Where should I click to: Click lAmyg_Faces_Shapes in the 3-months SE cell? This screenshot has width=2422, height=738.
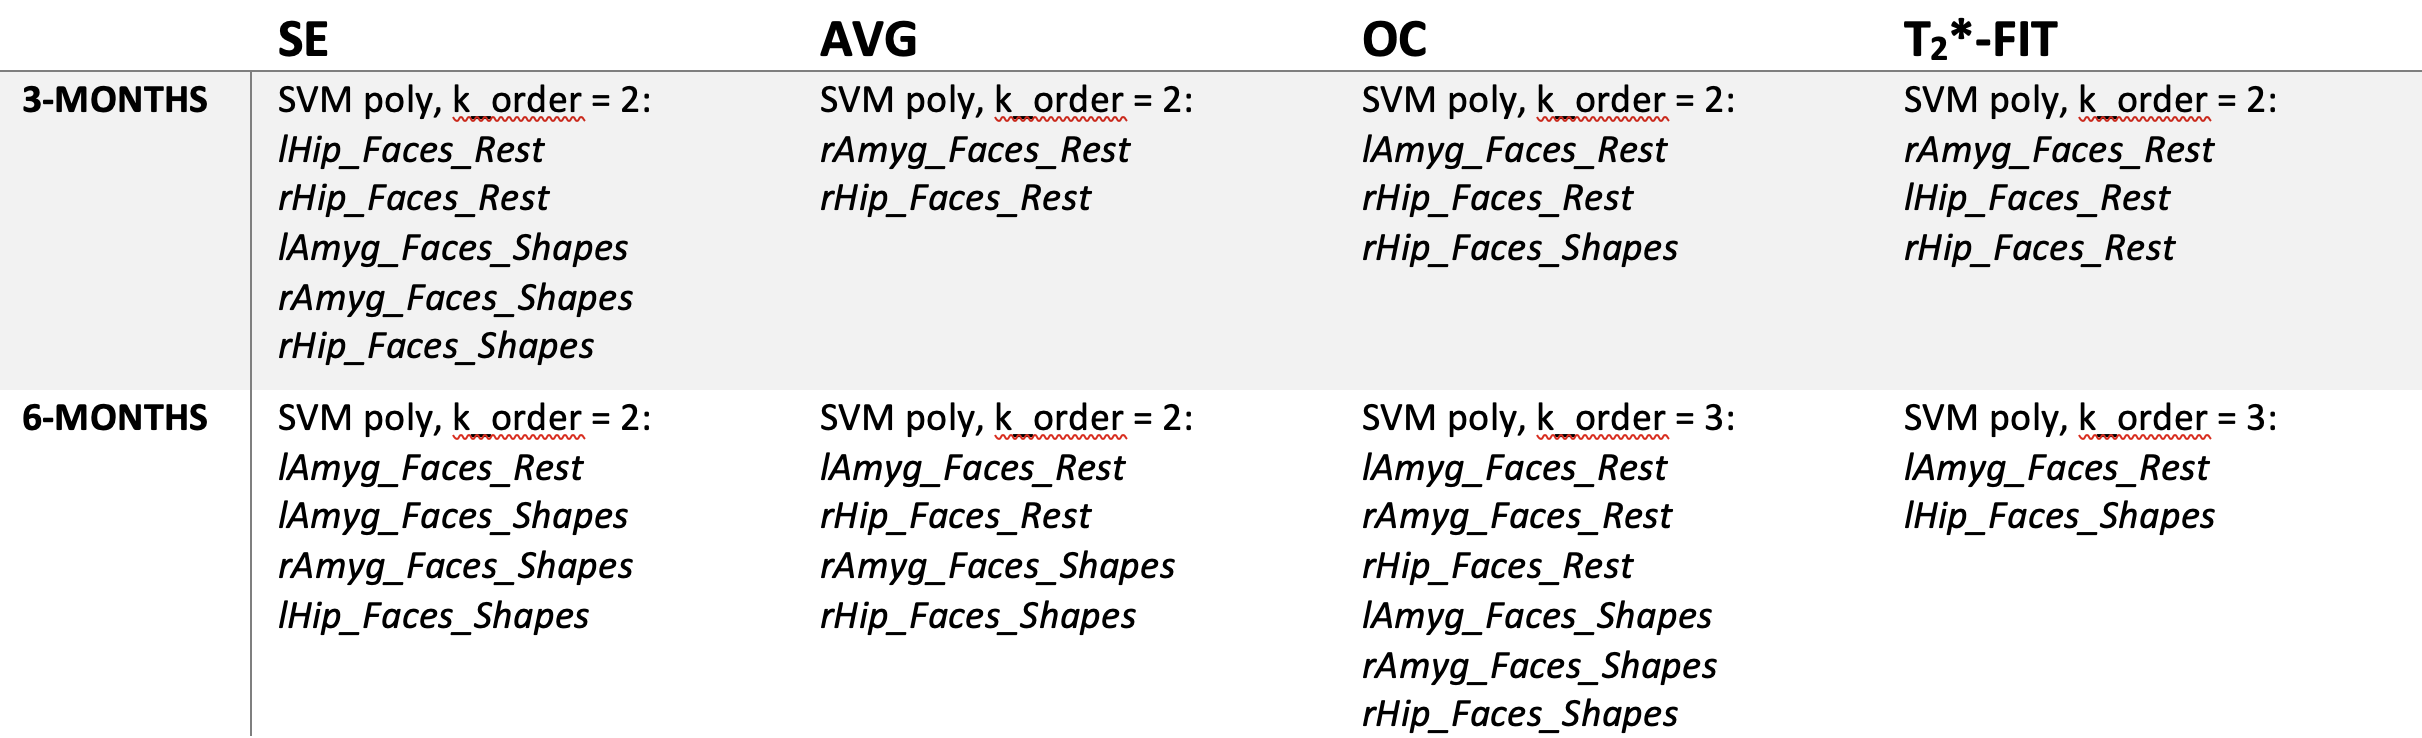pyautogui.click(x=453, y=248)
